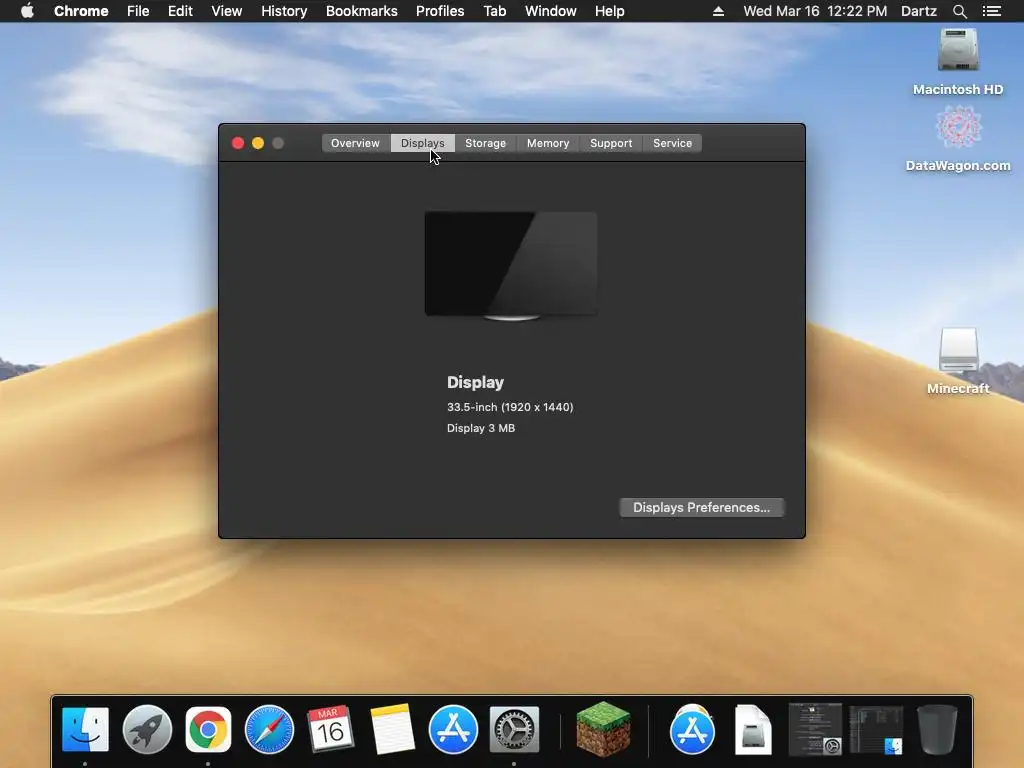Switch to the Storage tab
The width and height of the screenshot is (1024, 768).
[x=485, y=143]
